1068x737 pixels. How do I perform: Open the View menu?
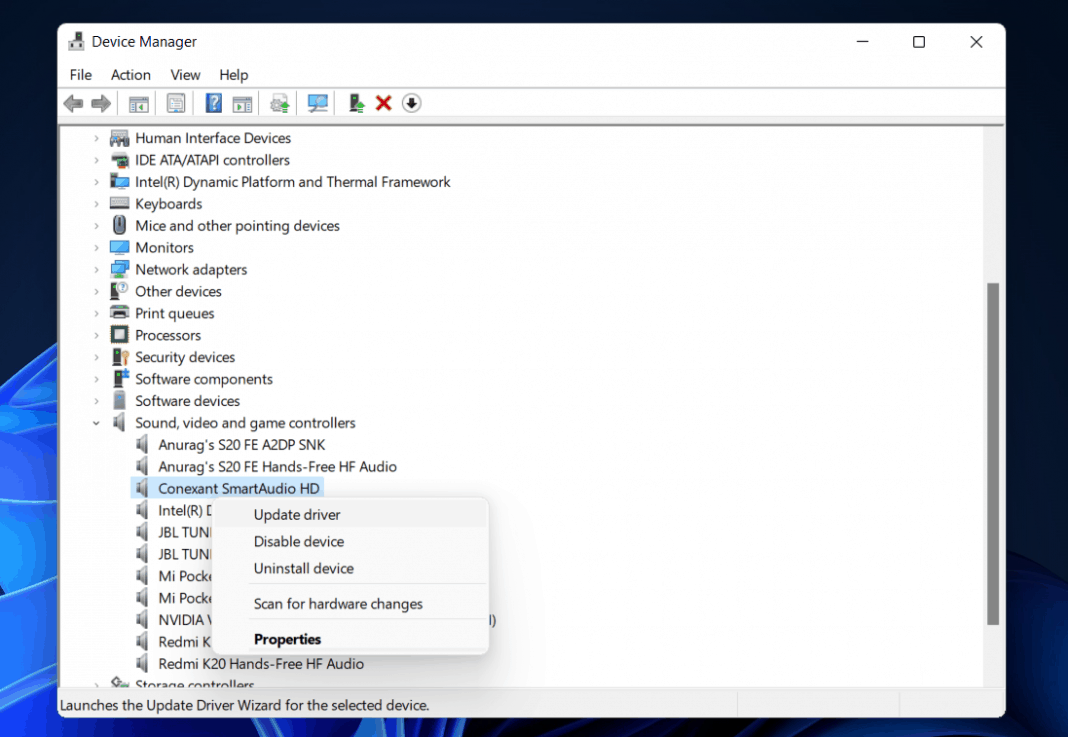(x=185, y=74)
